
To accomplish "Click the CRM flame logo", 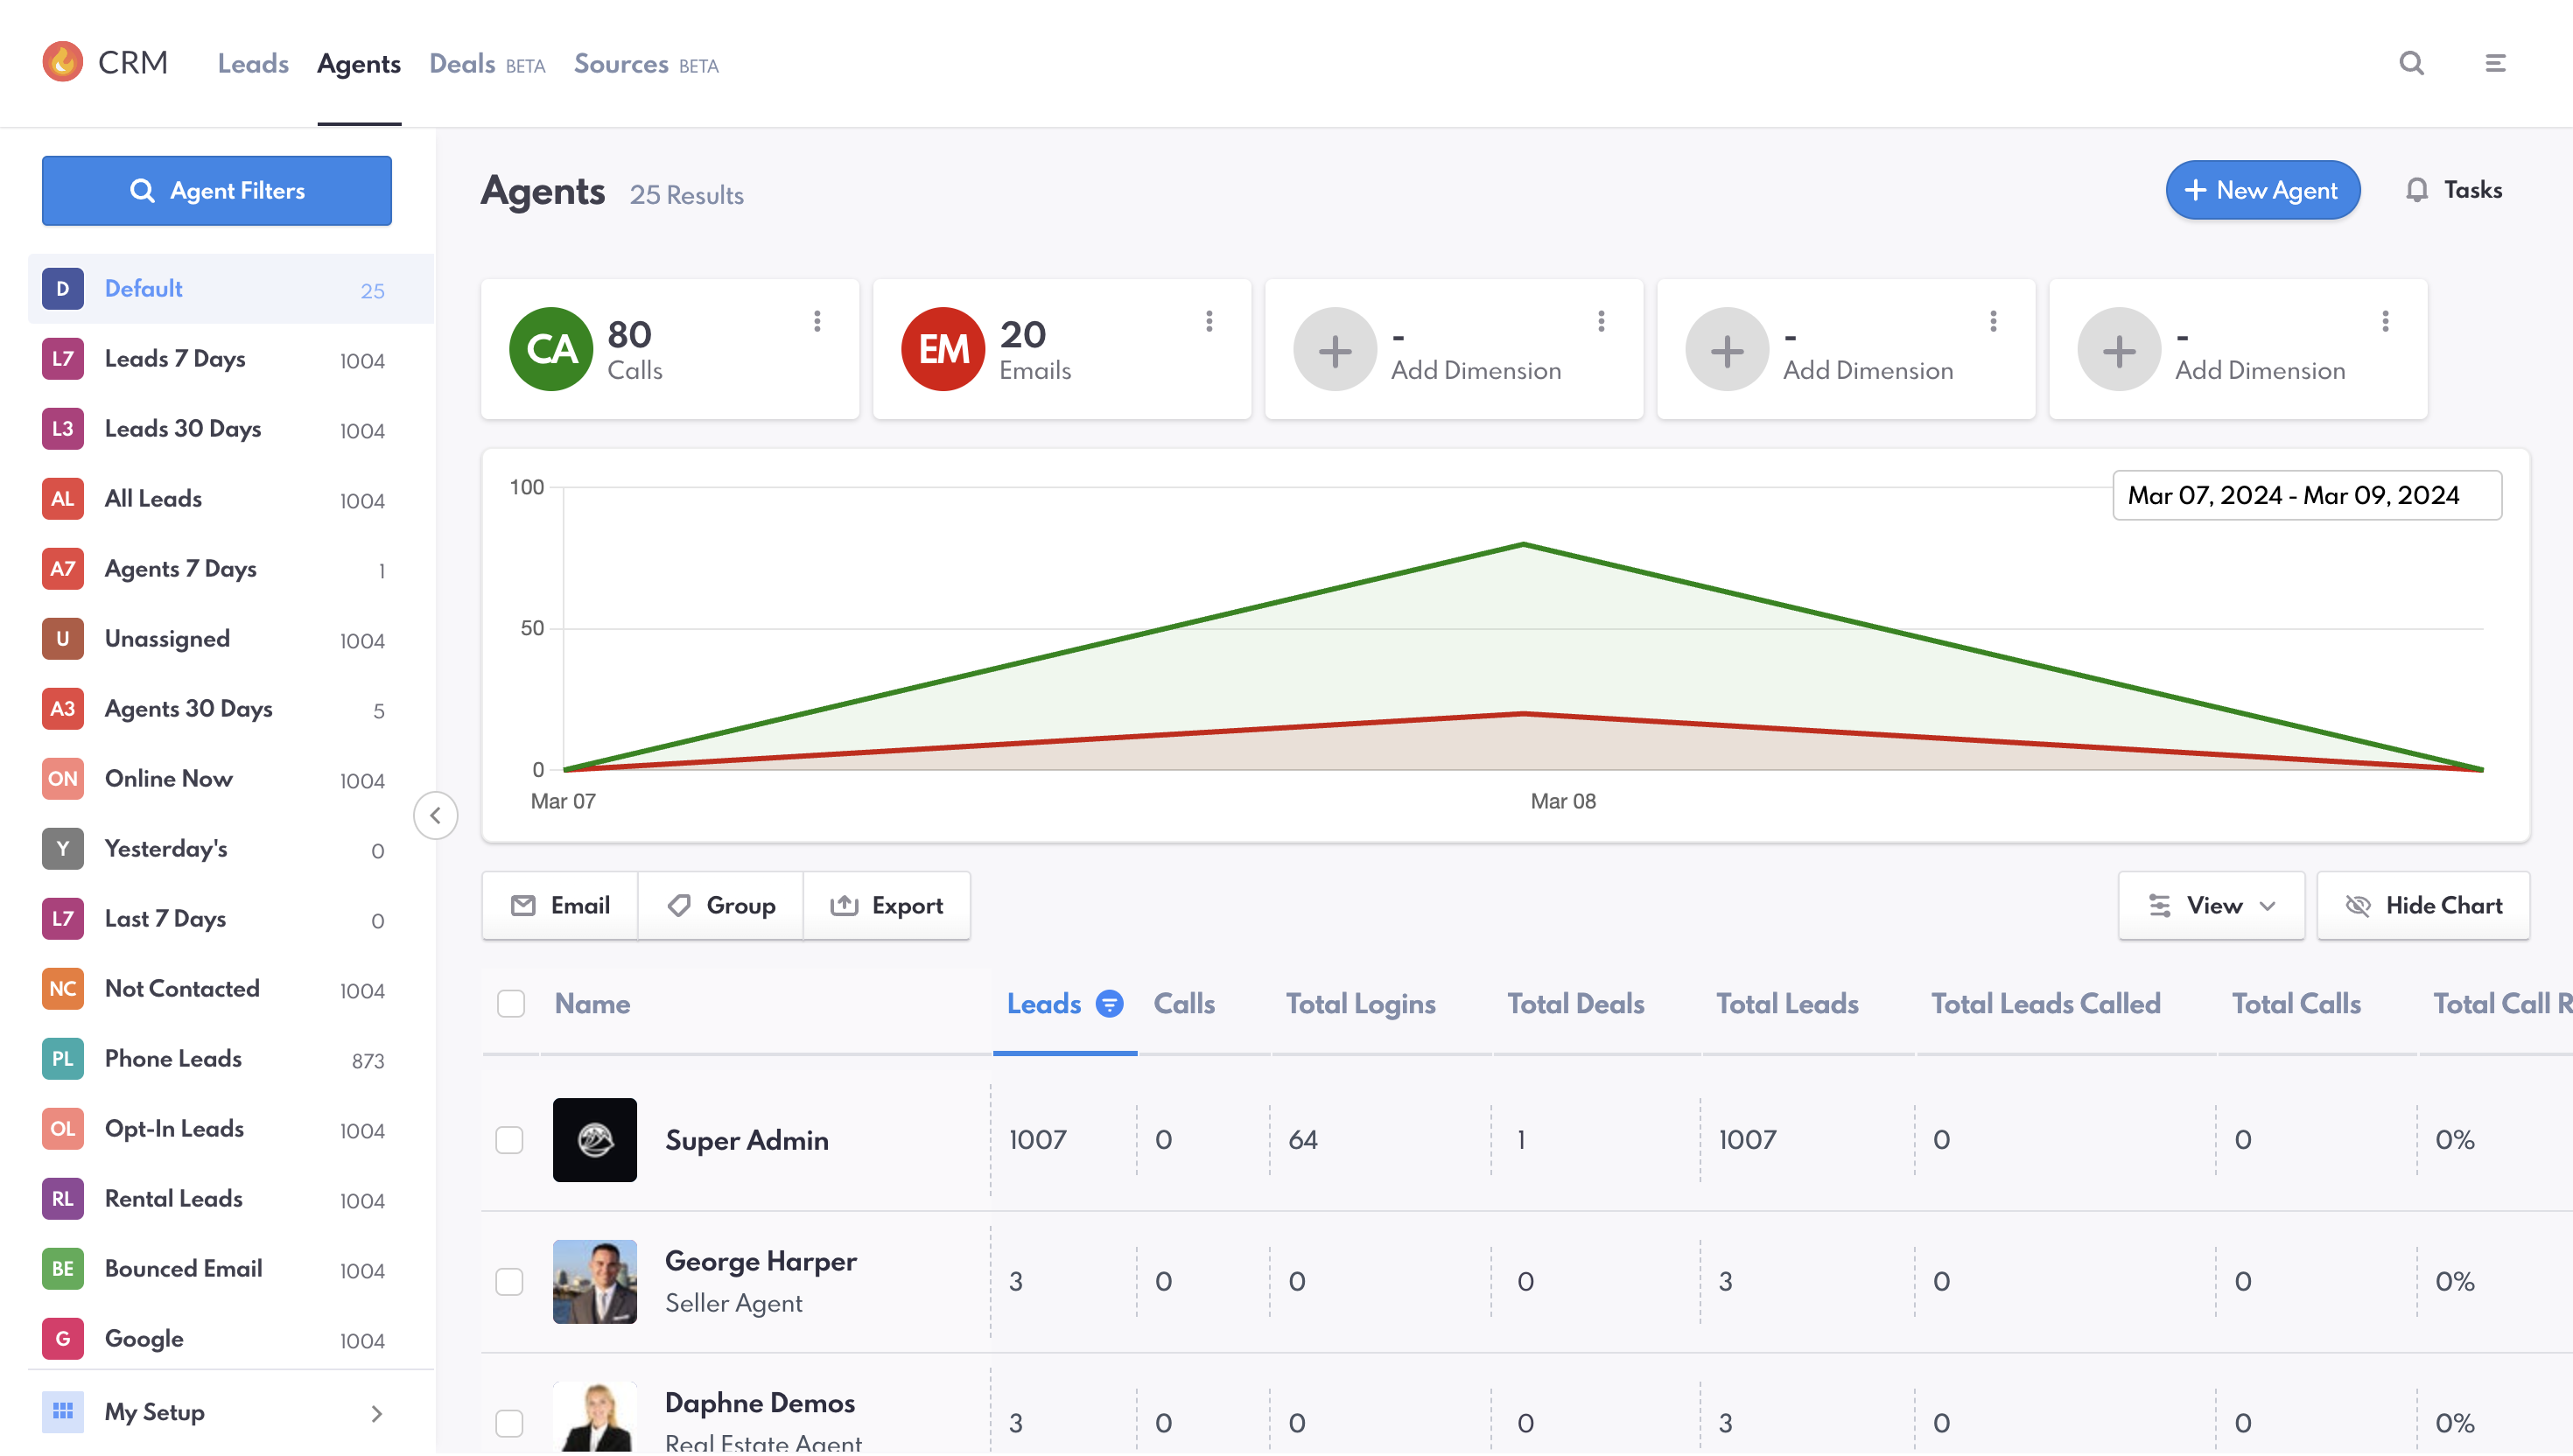I will 63,62.
